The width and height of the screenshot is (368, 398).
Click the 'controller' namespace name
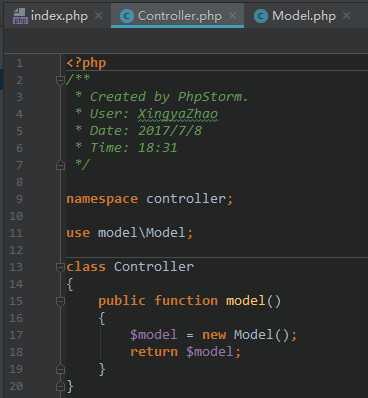tap(186, 199)
